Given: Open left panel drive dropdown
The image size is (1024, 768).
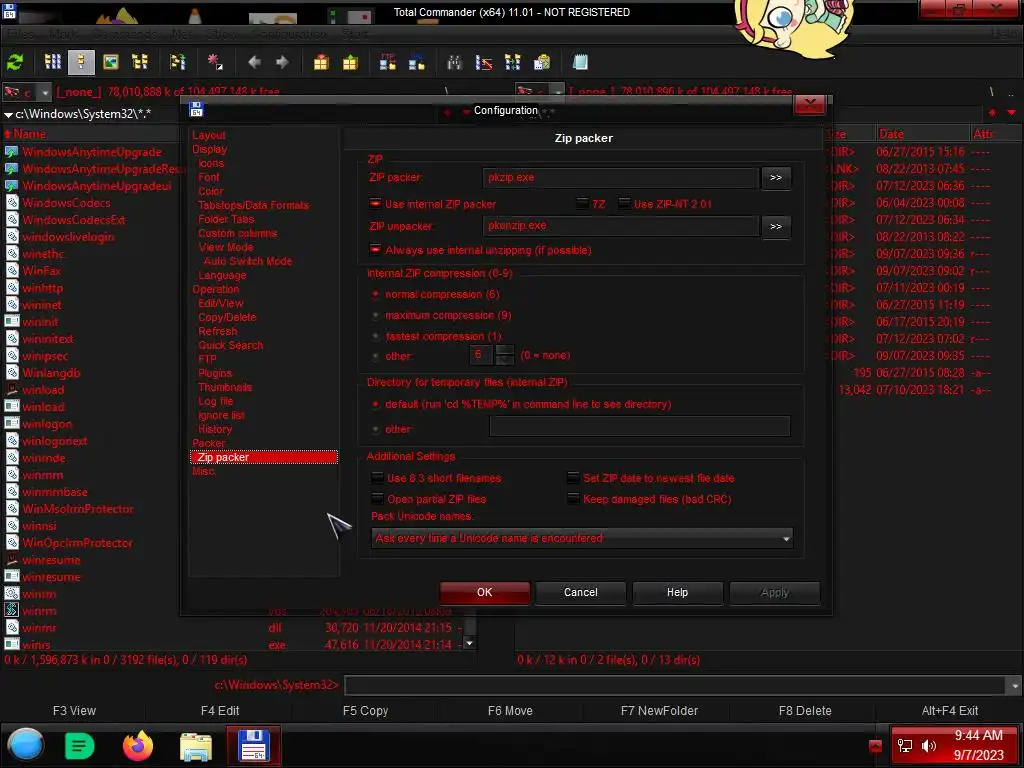Looking at the screenshot, I should [44, 92].
